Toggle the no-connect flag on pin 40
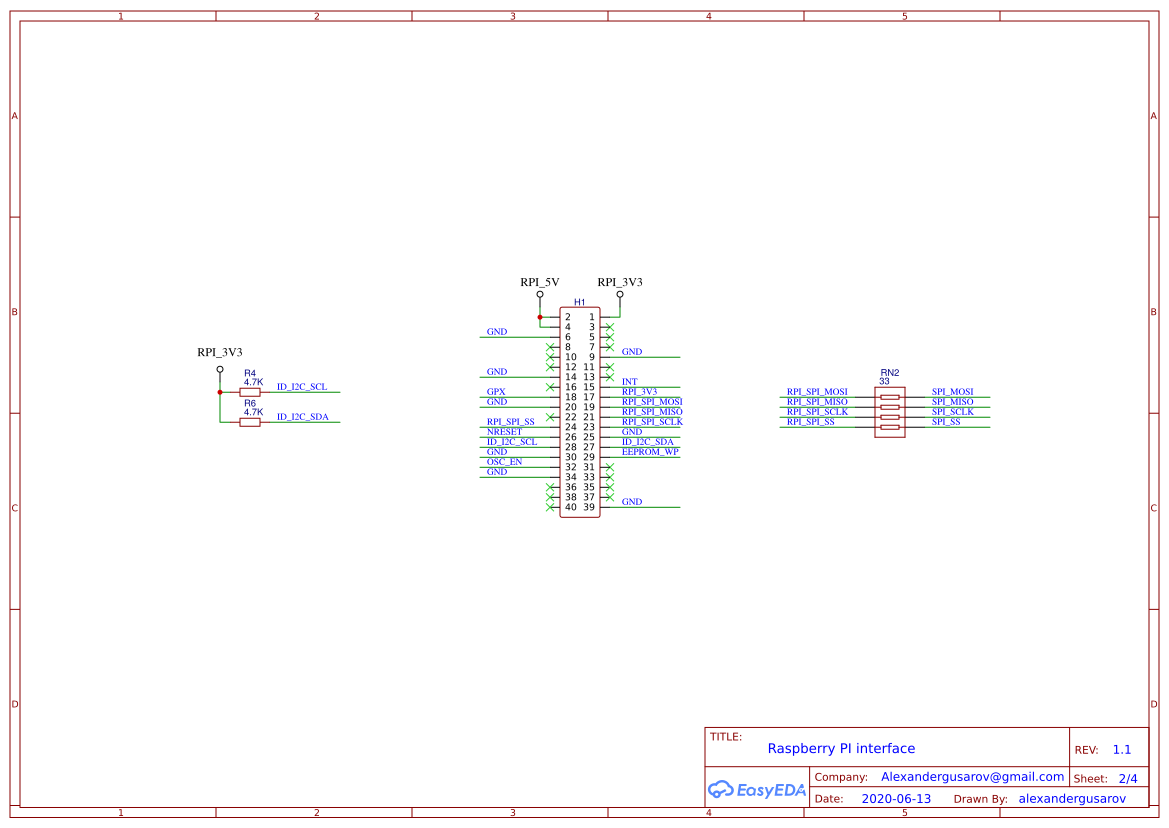The image size is (1169, 828). point(550,505)
